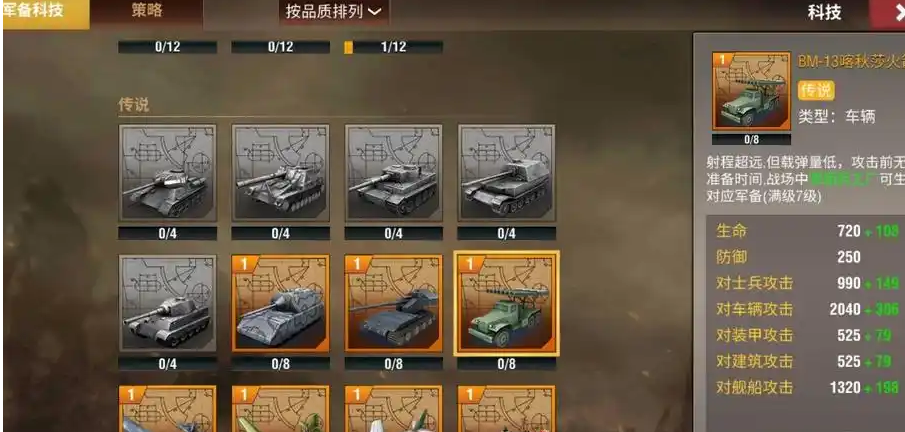Choose the Tiger tank card third in the first row

[394, 173]
